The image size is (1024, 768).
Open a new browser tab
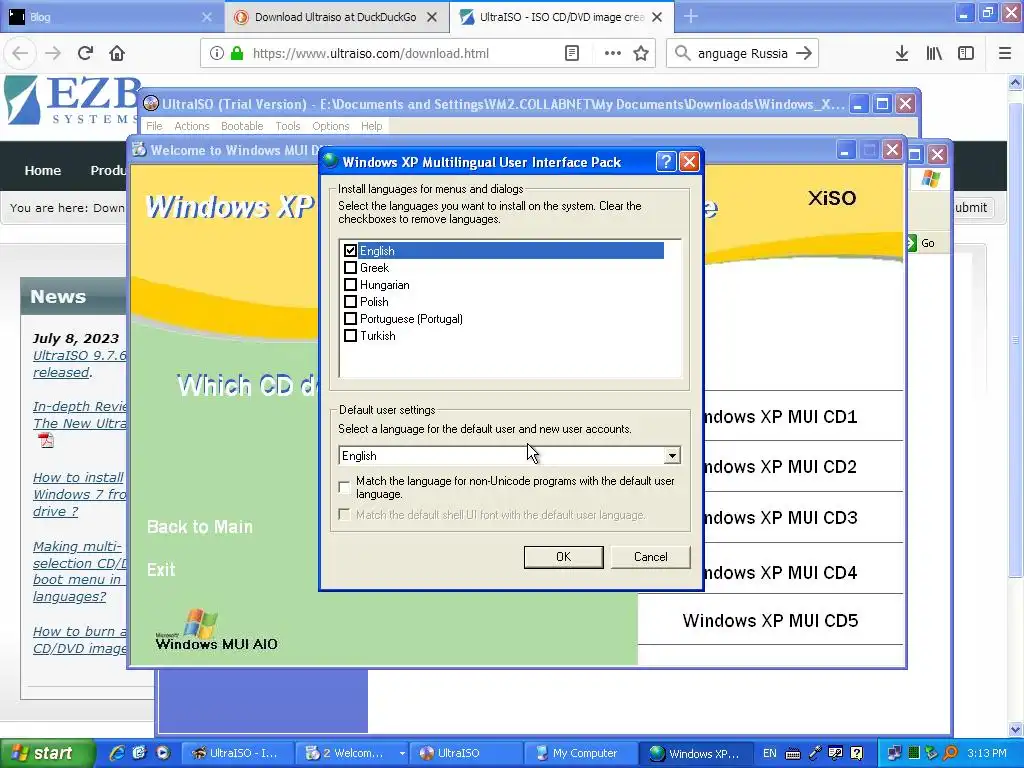(691, 17)
